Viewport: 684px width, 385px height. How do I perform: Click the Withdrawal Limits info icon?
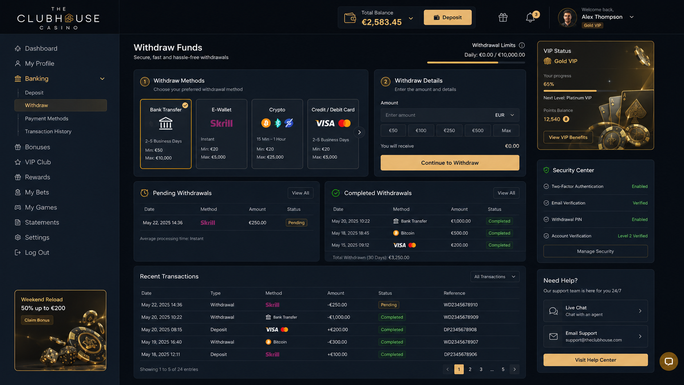click(522, 45)
